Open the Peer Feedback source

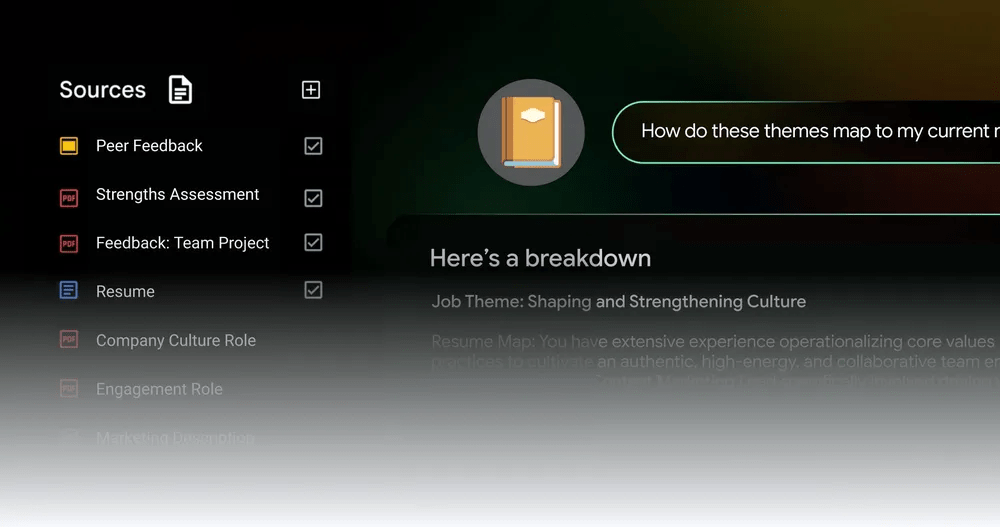pos(149,146)
